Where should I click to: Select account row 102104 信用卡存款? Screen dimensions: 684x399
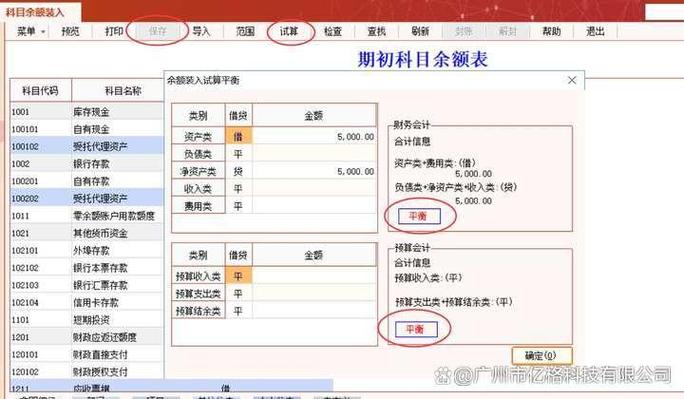coord(86,303)
